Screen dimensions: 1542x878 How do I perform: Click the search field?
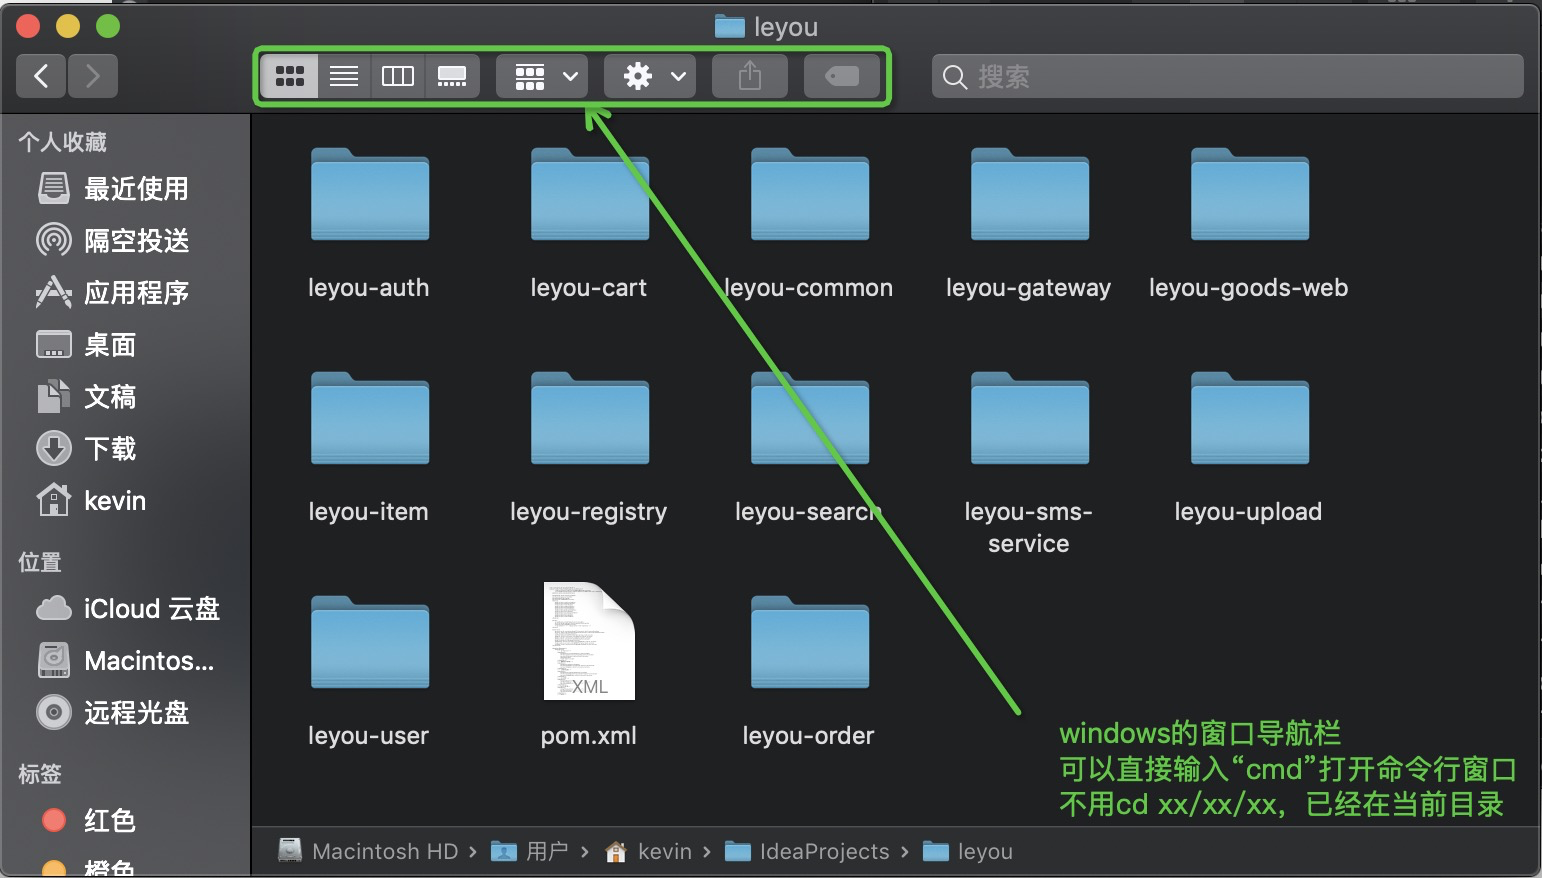(1228, 76)
